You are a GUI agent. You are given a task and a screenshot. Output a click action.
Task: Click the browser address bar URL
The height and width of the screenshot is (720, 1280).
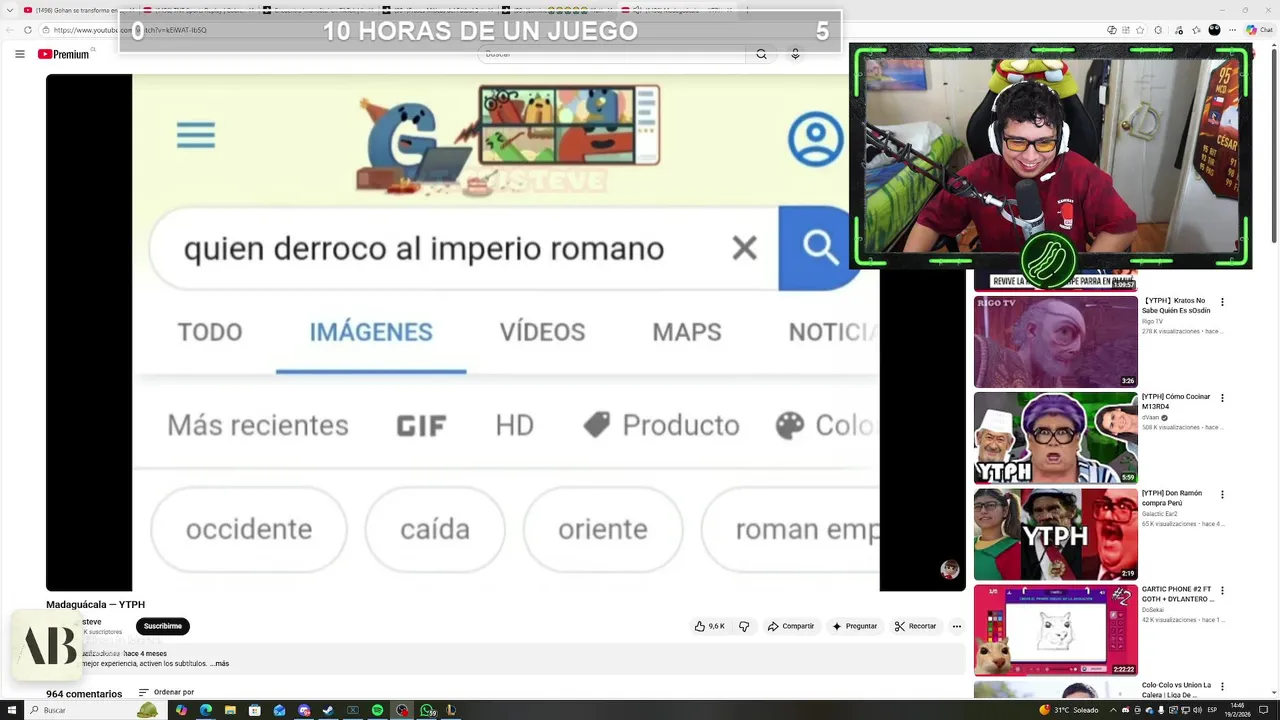(x=129, y=30)
